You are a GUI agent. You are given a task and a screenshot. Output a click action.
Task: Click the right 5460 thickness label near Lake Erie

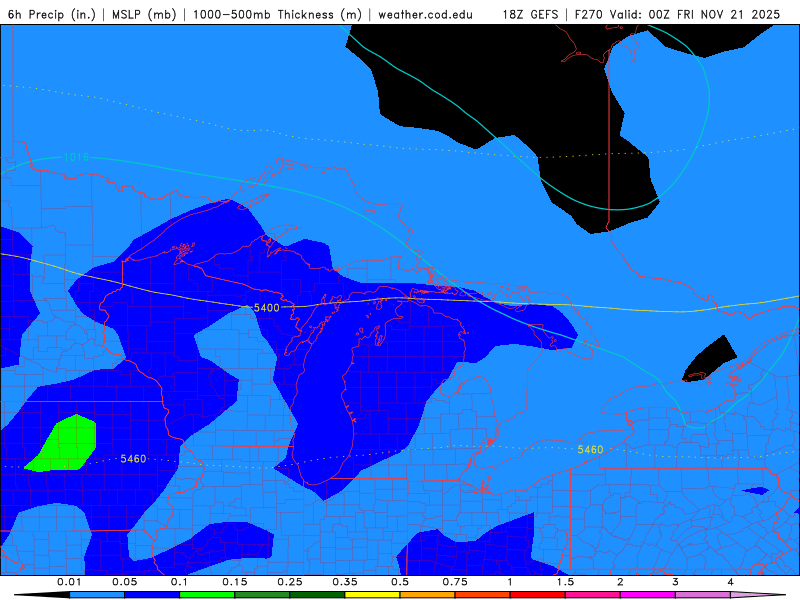[590, 449]
